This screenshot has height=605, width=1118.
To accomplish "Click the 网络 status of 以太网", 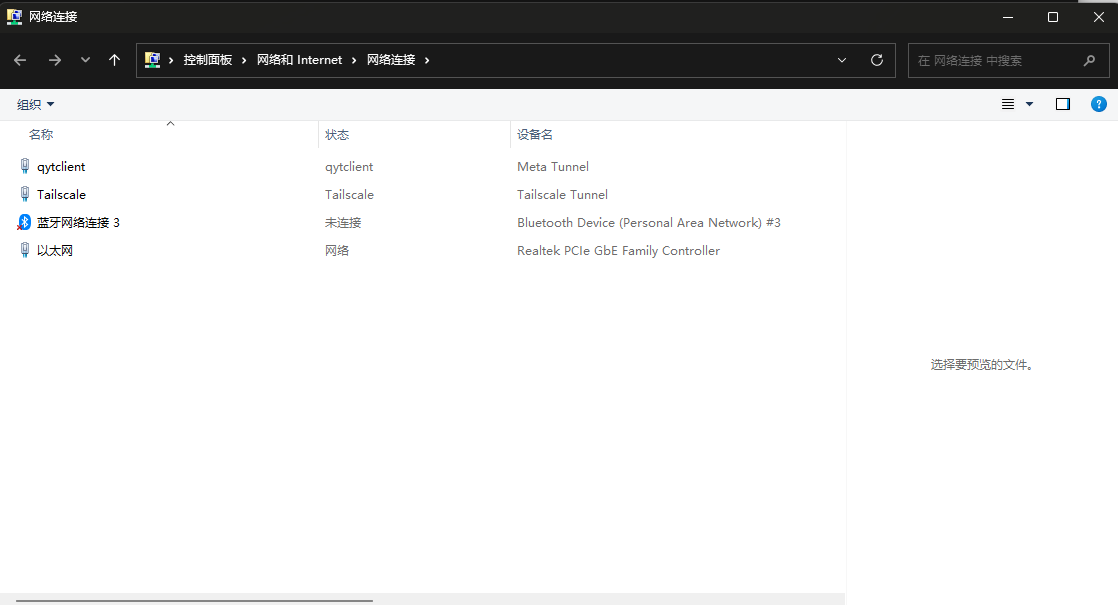I will click(337, 250).
